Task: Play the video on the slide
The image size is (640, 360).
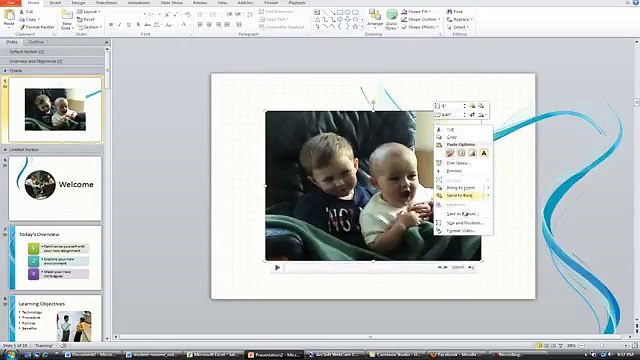Action: point(277,268)
